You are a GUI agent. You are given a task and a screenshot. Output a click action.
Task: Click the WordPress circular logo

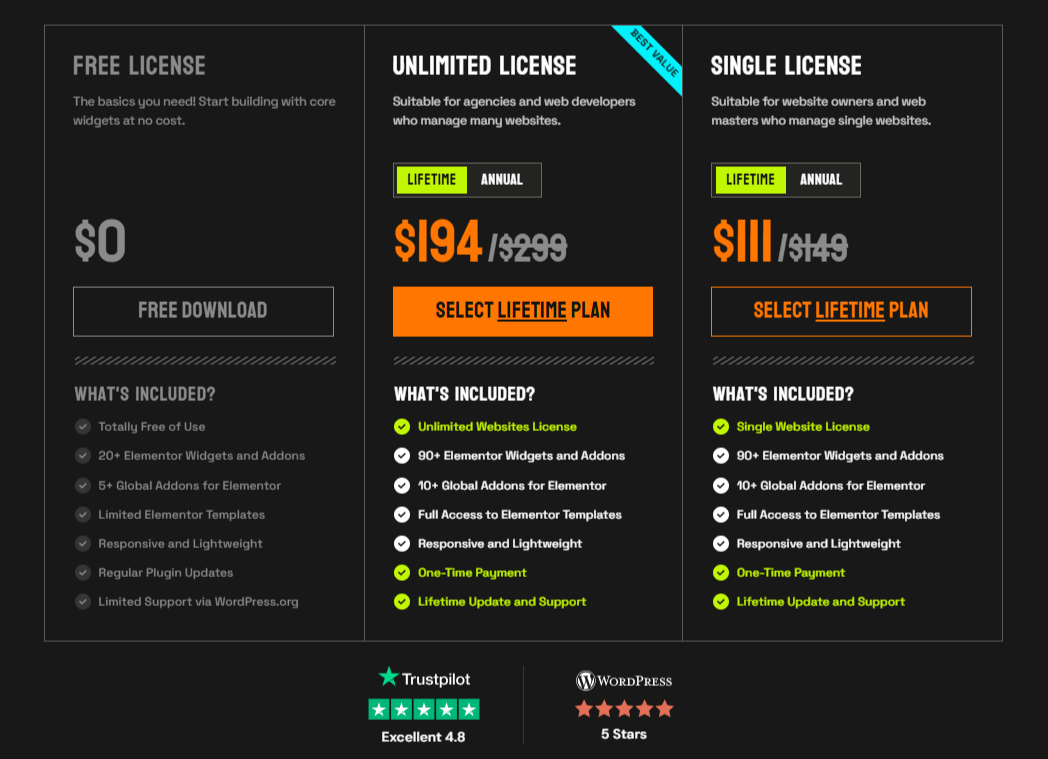585,679
